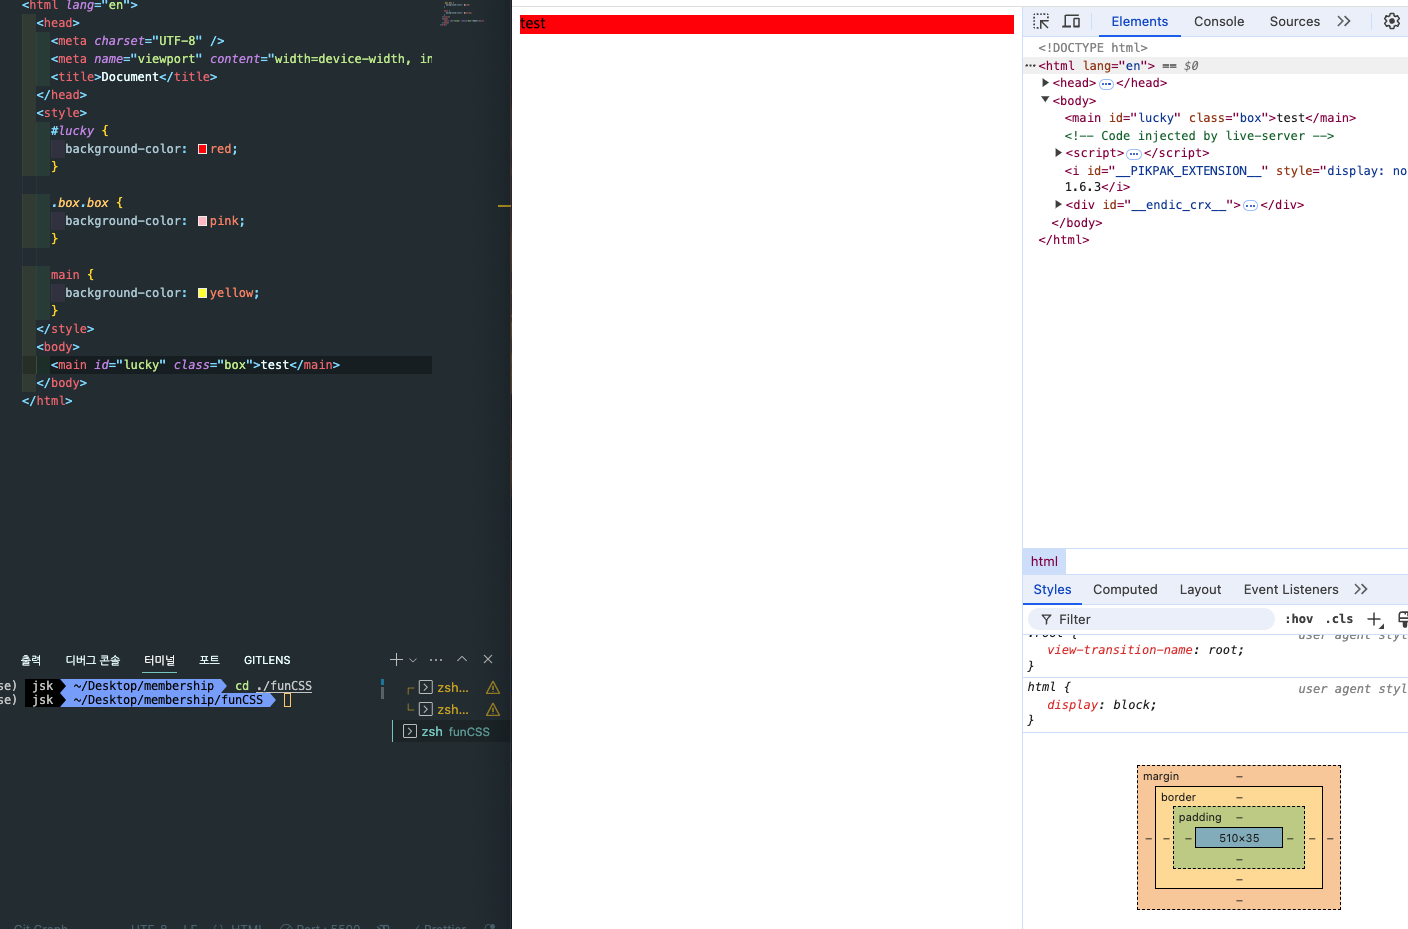Click the VS Code minimap preview
The height and width of the screenshot is (929, 1408).
pos(462,13)
